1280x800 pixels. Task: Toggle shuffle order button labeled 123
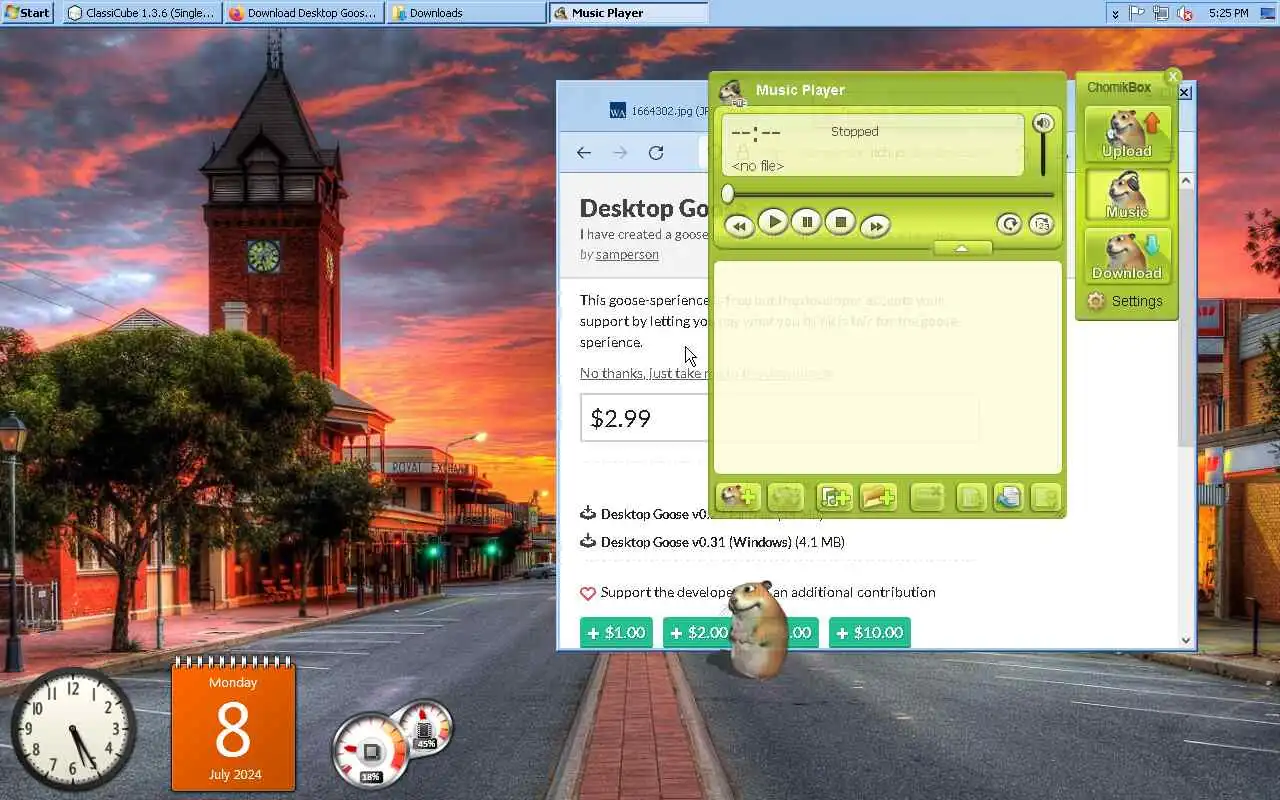point(1041,224)
